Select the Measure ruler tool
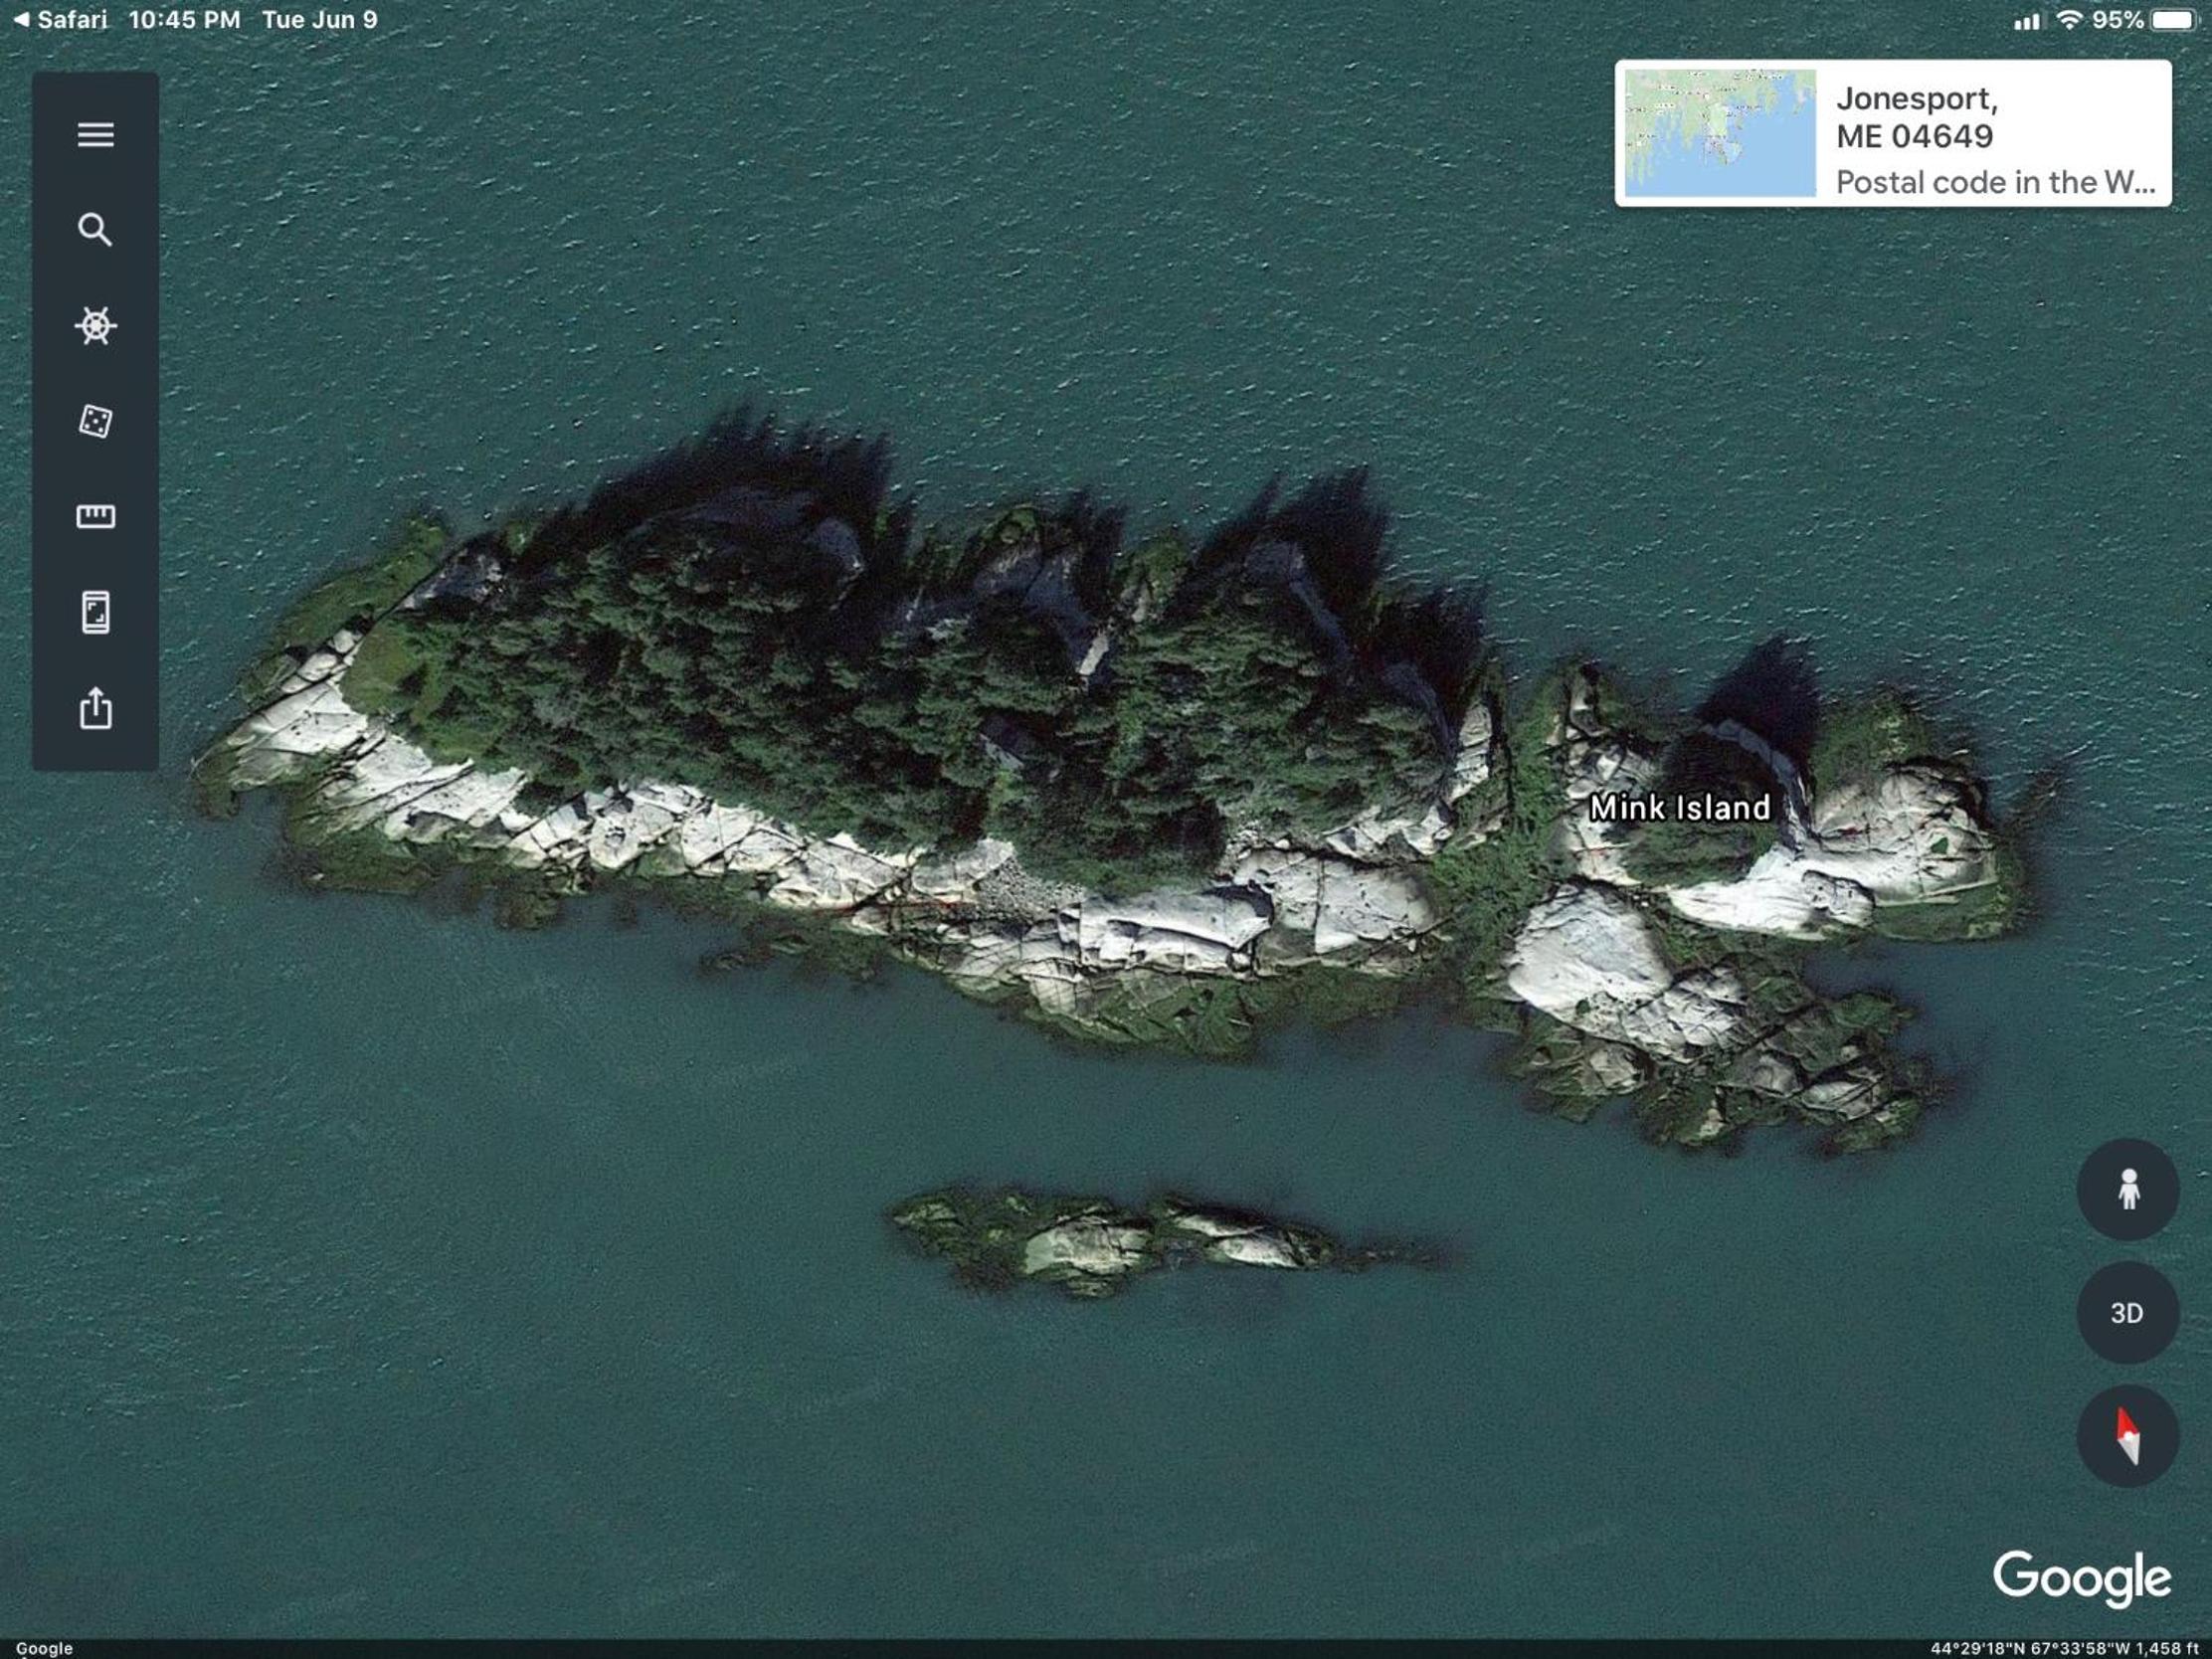Screen dimensions: 2212x1659 click(95, 516)
